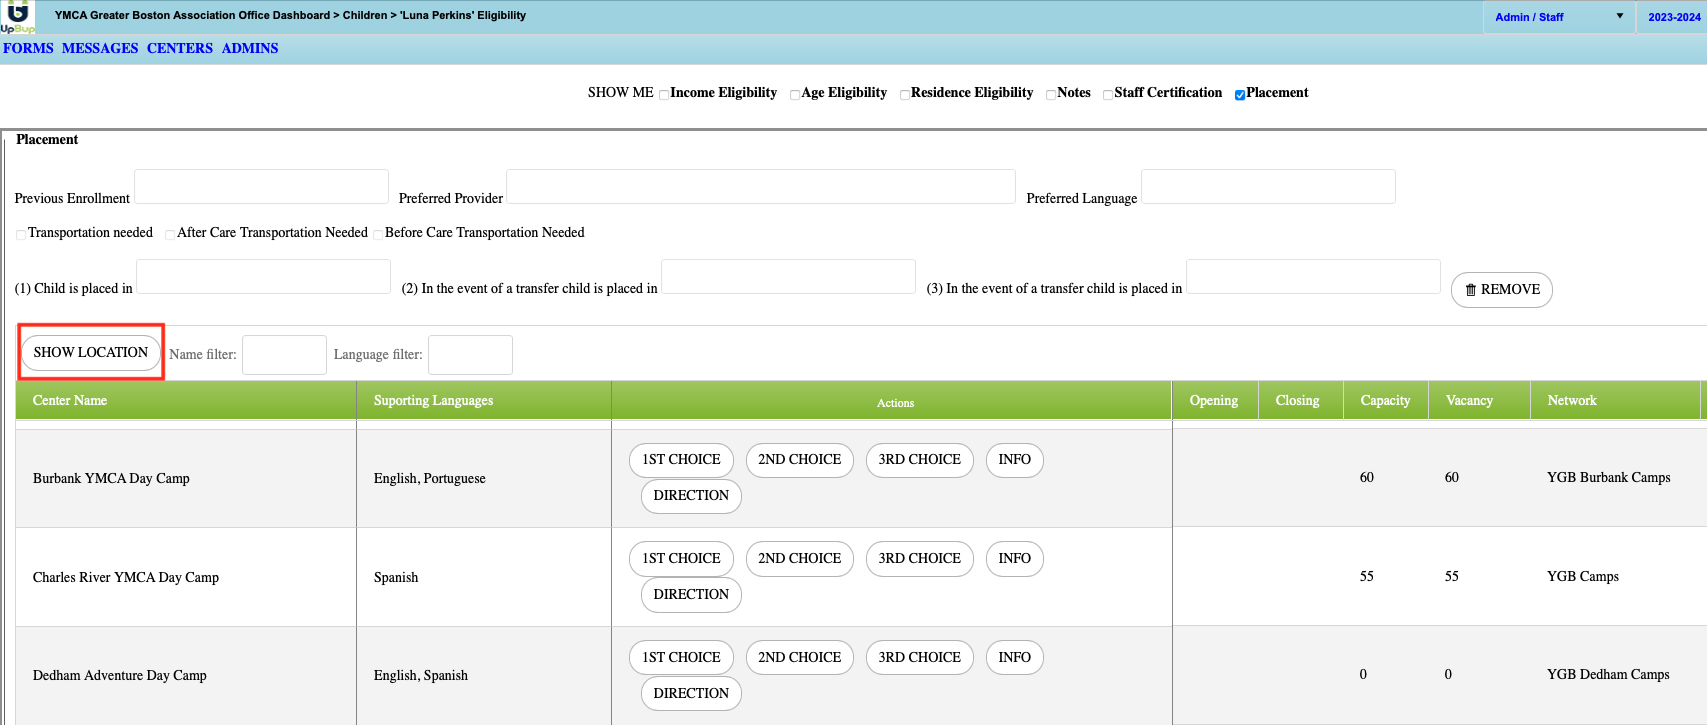Screen dimensions: 1707x725
Task: Click the UpBup logo icon
Action: click(17, 16)
